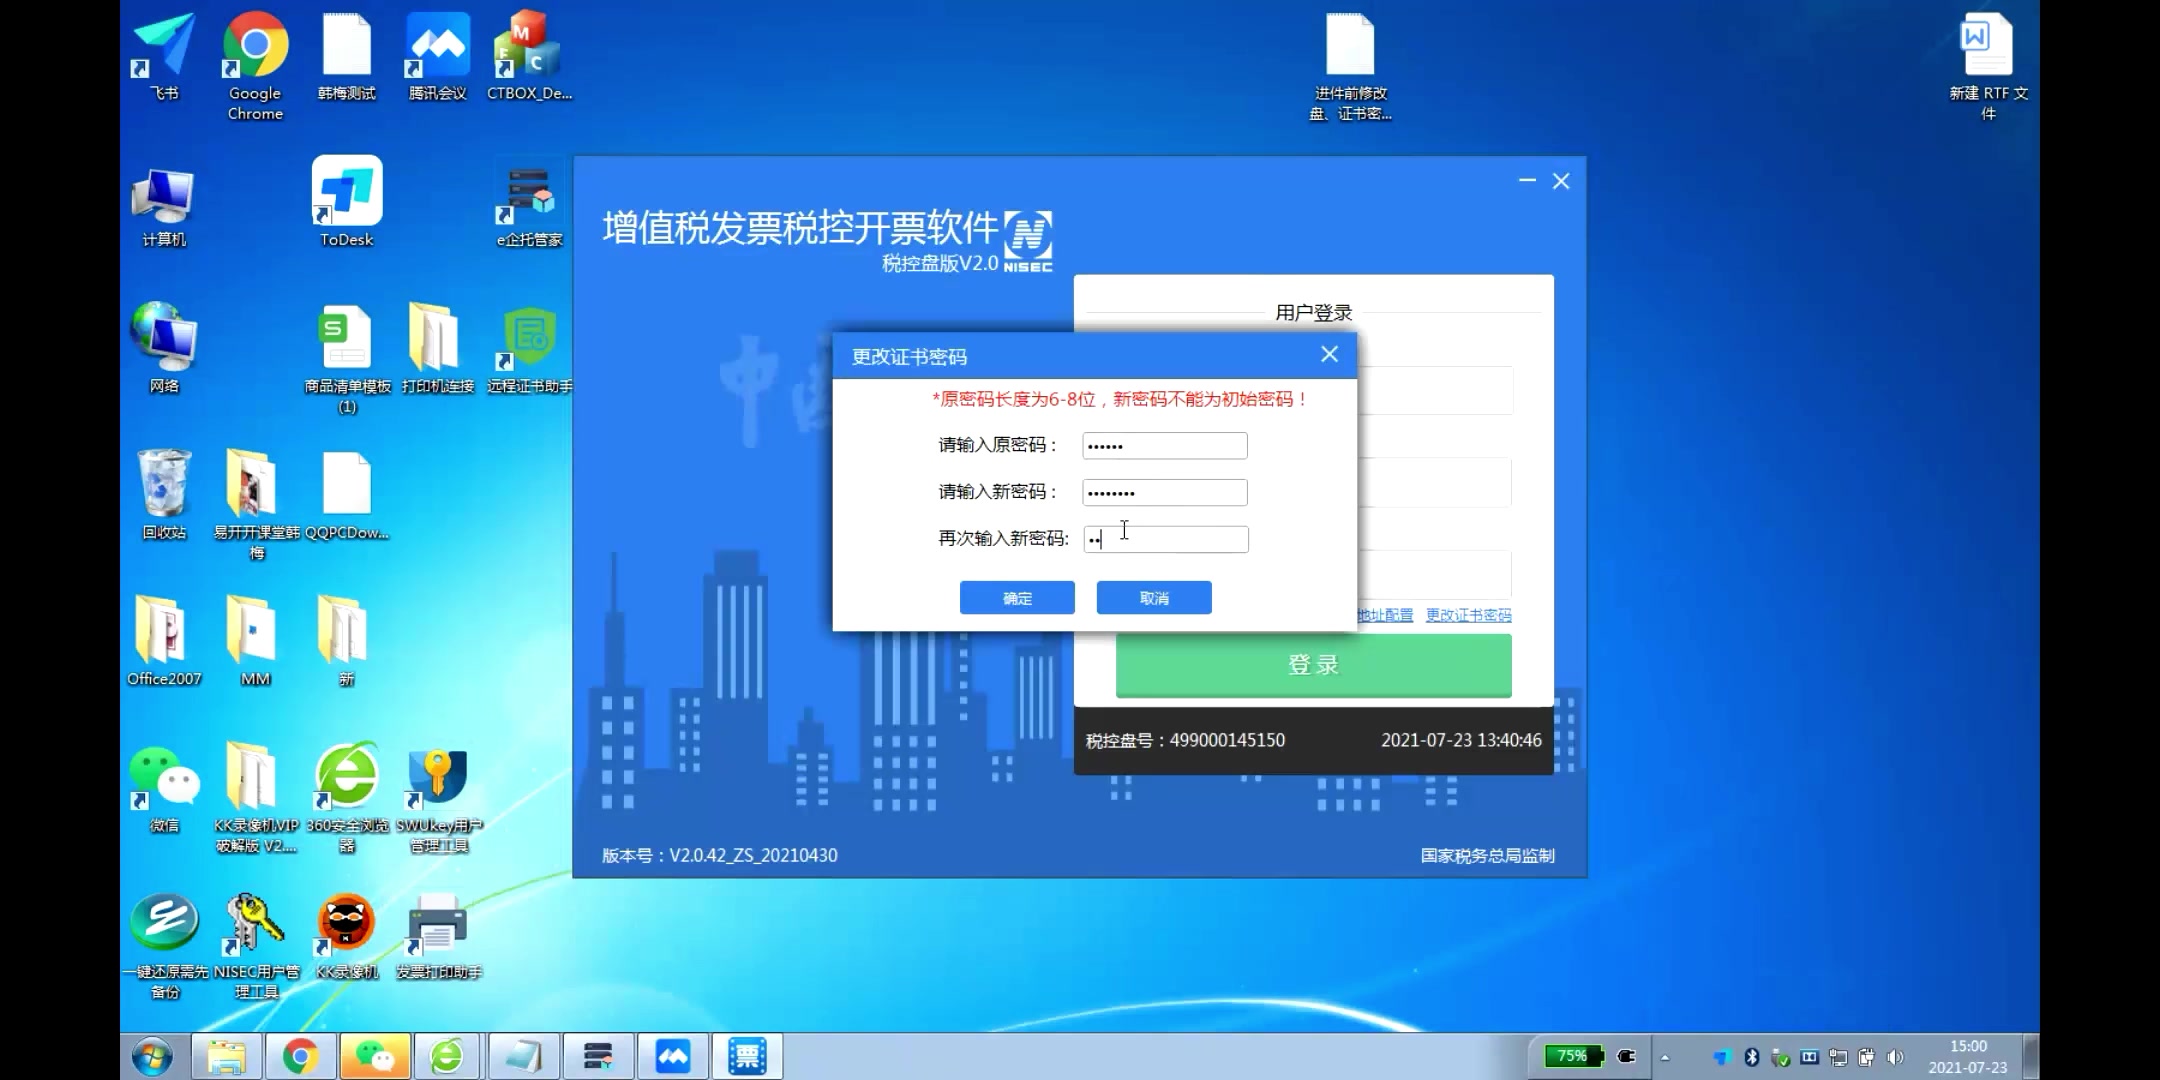Launch 发票打印助手 from the desktop
This screenshot has width=2160, height=1080.
click(x=438, y=936)
